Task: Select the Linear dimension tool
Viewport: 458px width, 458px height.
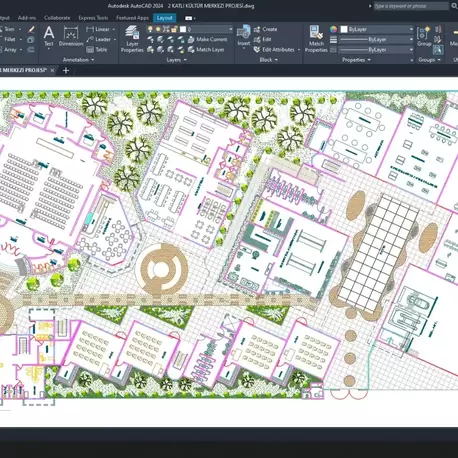Action: click(x=98, y=29)
